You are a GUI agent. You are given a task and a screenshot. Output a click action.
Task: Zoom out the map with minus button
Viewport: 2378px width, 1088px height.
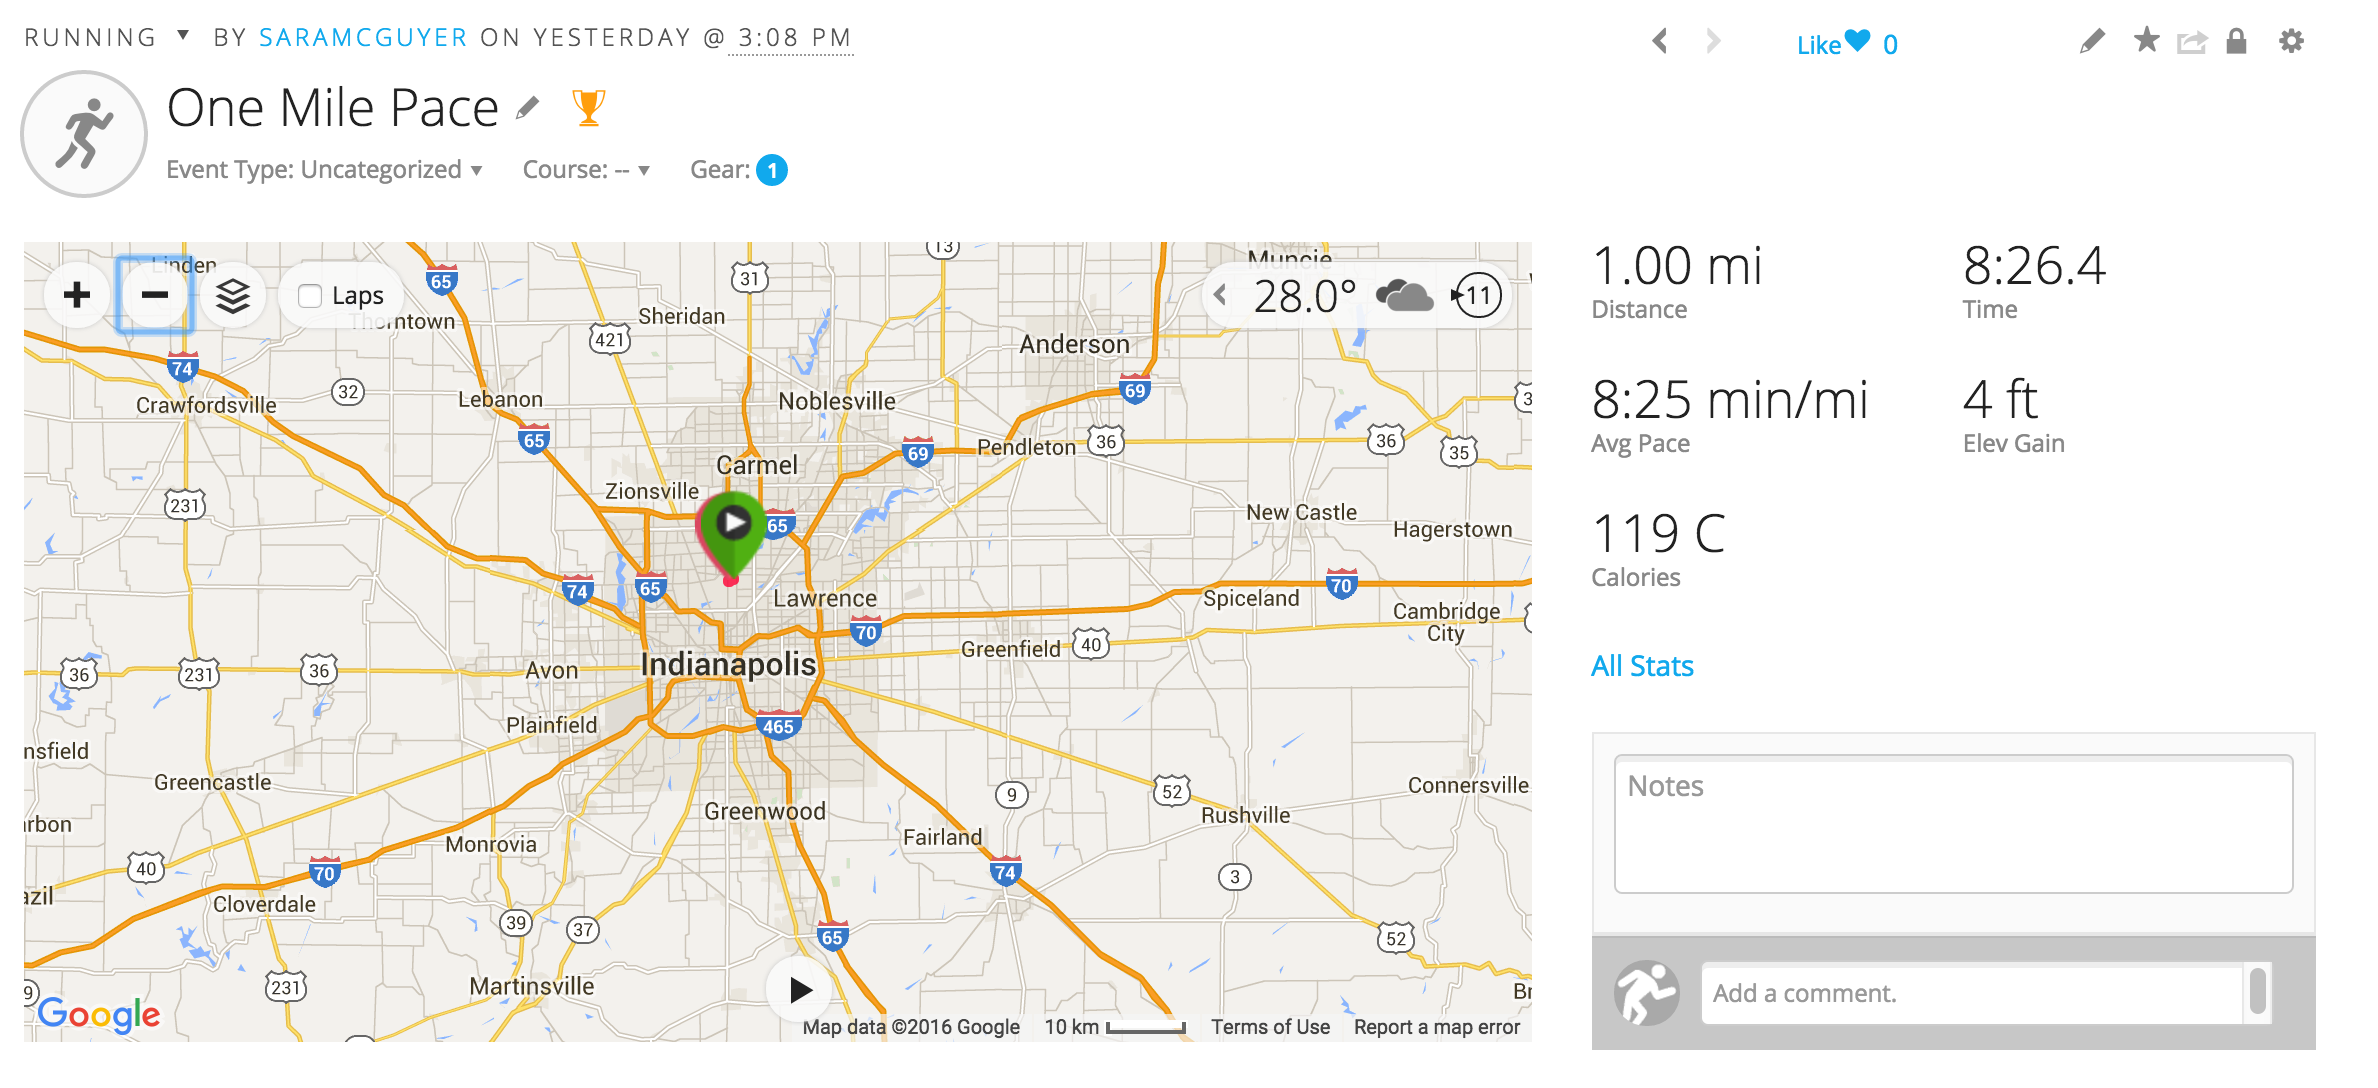155,295
